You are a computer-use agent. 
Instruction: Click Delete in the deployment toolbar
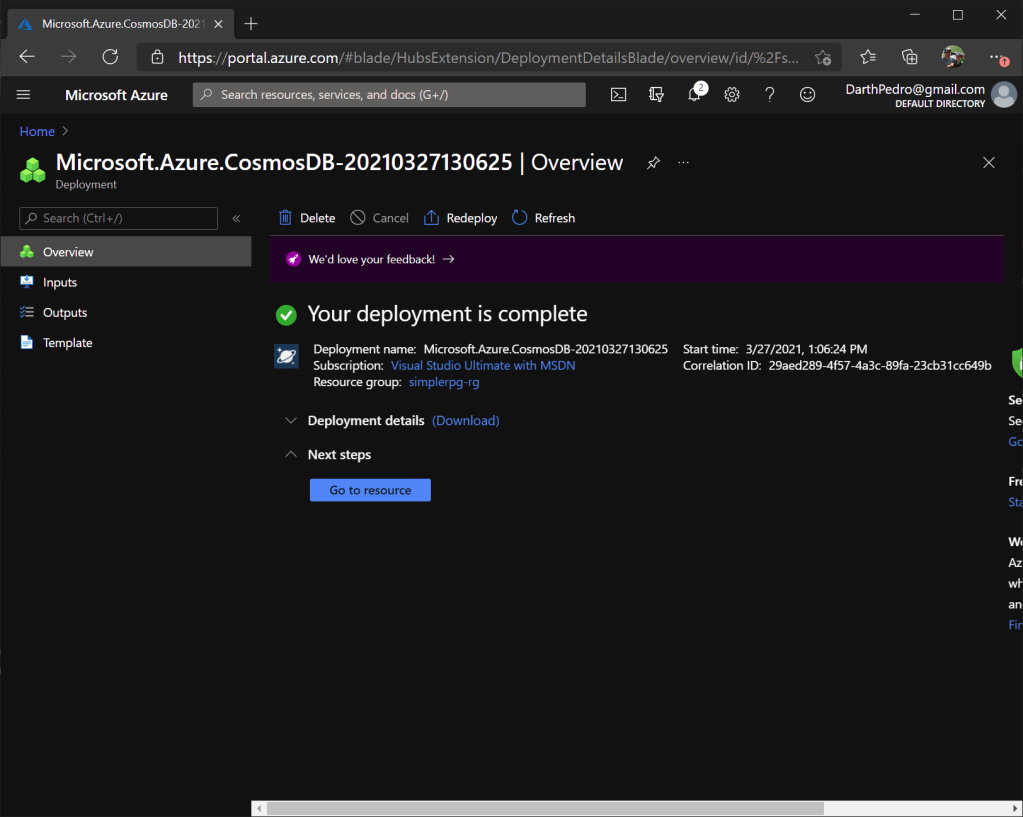coord(307,218)
